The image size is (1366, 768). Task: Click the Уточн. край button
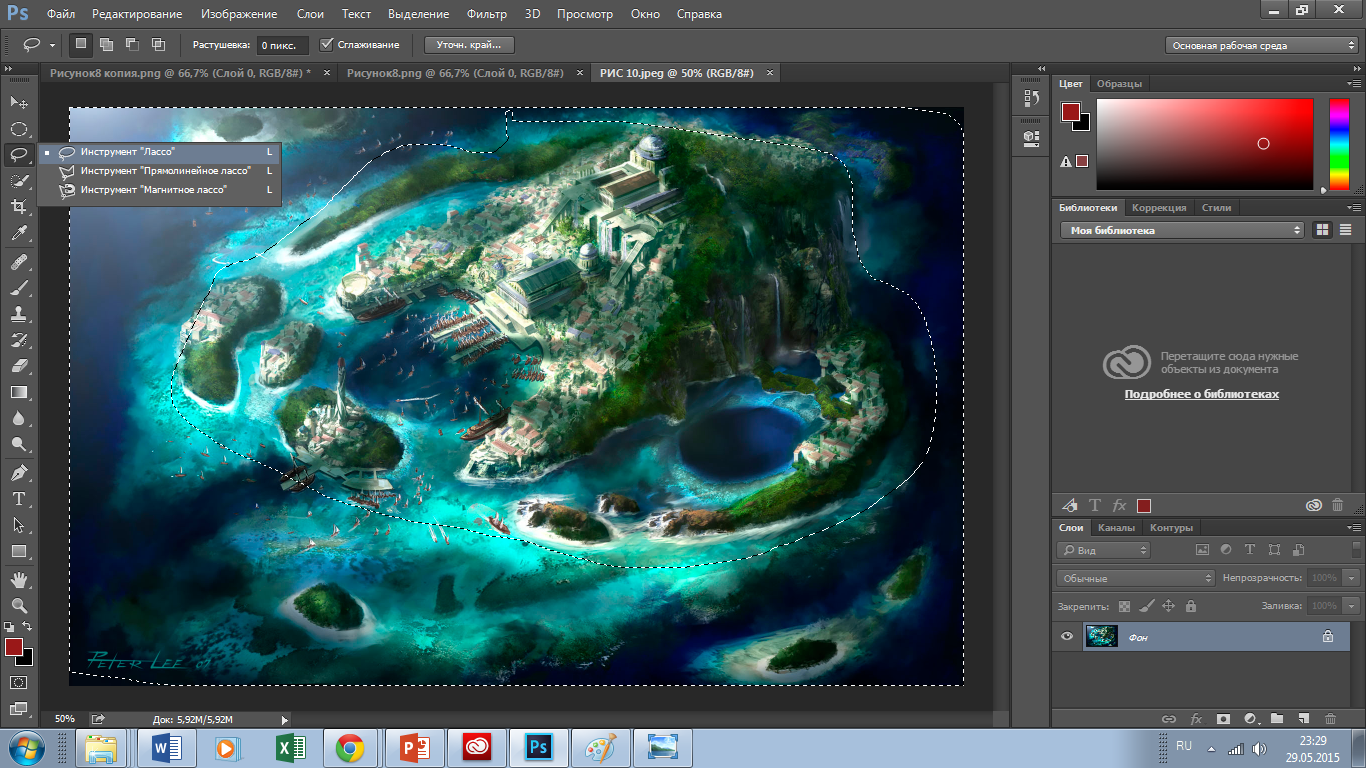click(x=469, y=45)
